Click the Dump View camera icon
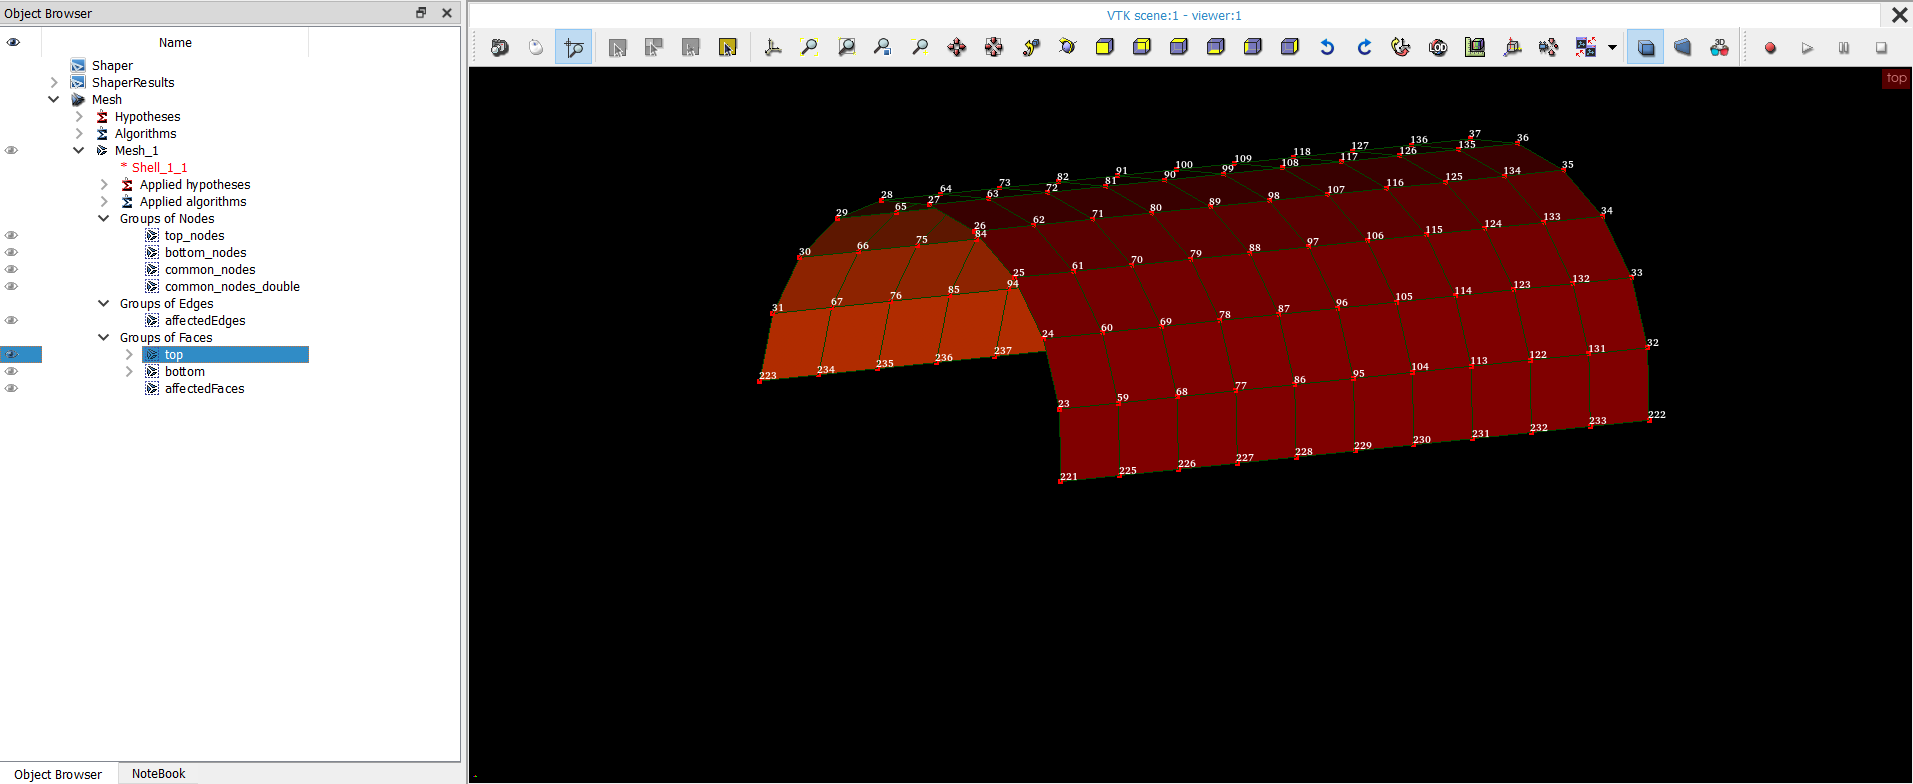 499,47
